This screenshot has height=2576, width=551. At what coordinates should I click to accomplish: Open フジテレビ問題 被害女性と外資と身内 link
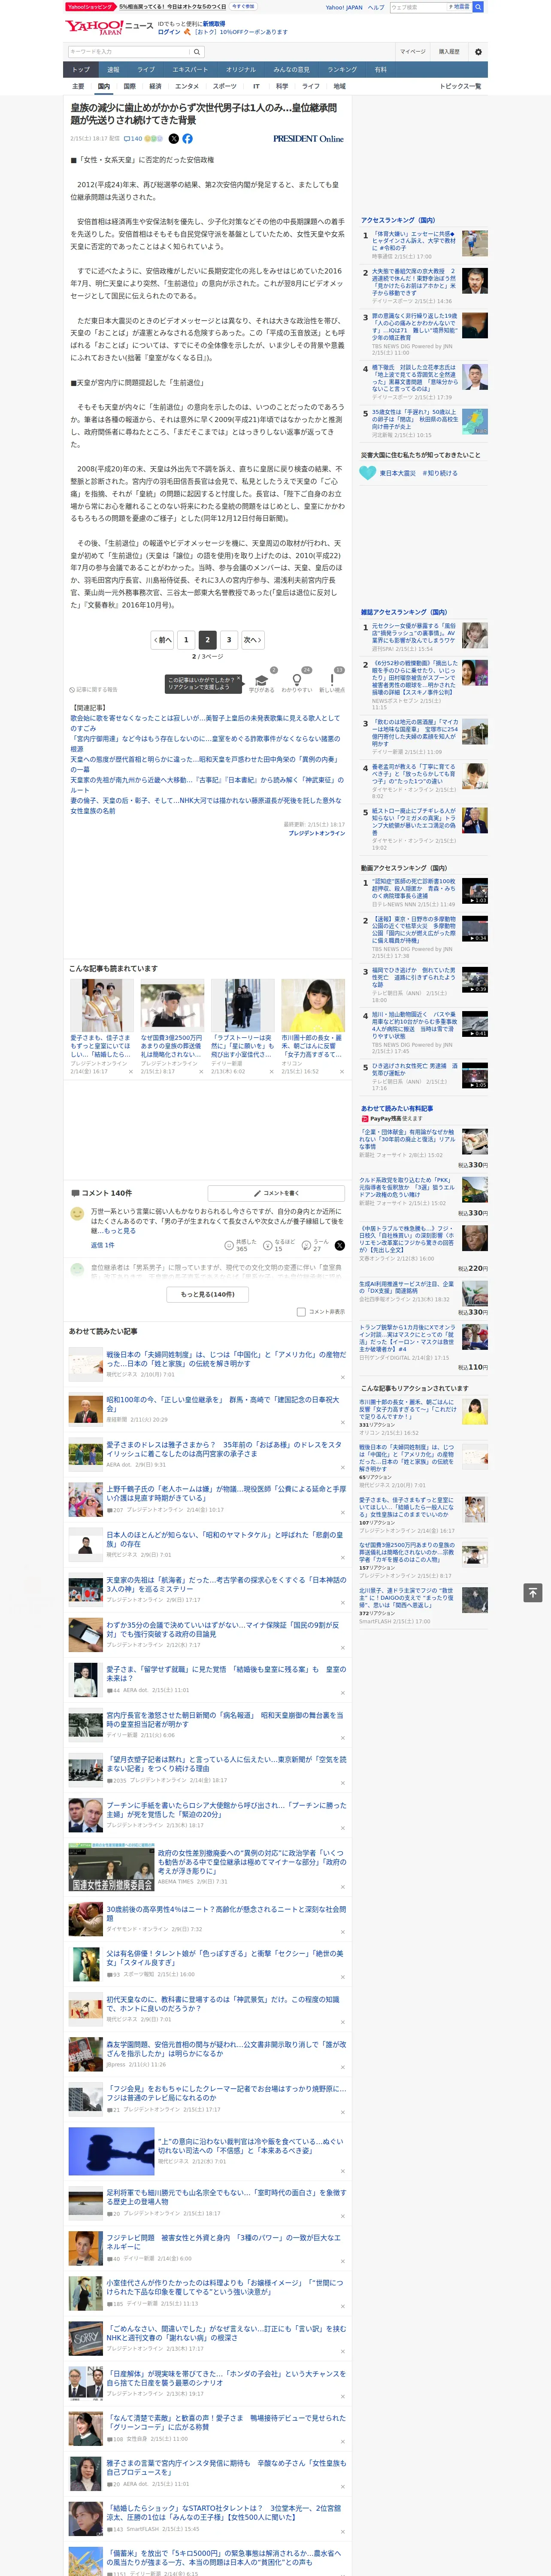224,2241
